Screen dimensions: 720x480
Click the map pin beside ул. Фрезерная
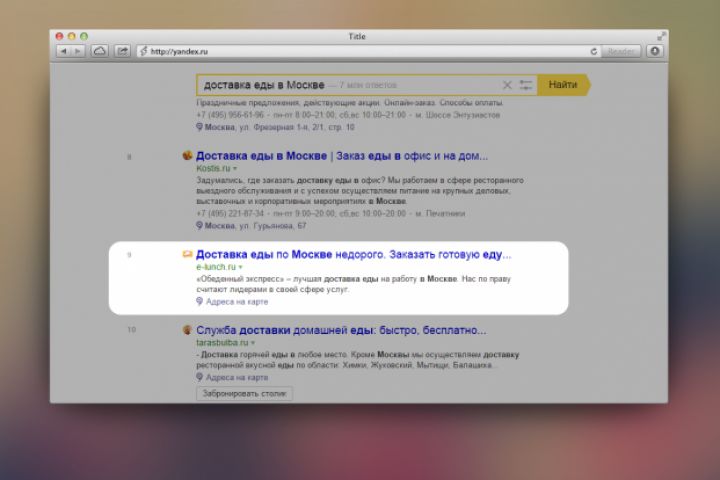pyautogui.click(x=199, y=127)
